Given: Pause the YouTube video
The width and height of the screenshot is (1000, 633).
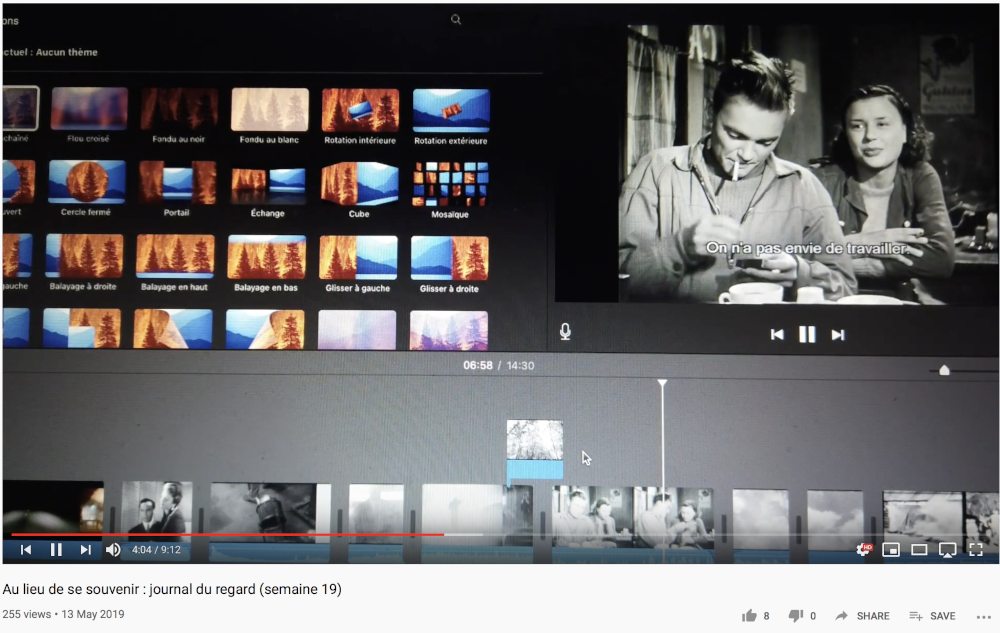Looking at the screenshot, I should click(x=56, y=549).
